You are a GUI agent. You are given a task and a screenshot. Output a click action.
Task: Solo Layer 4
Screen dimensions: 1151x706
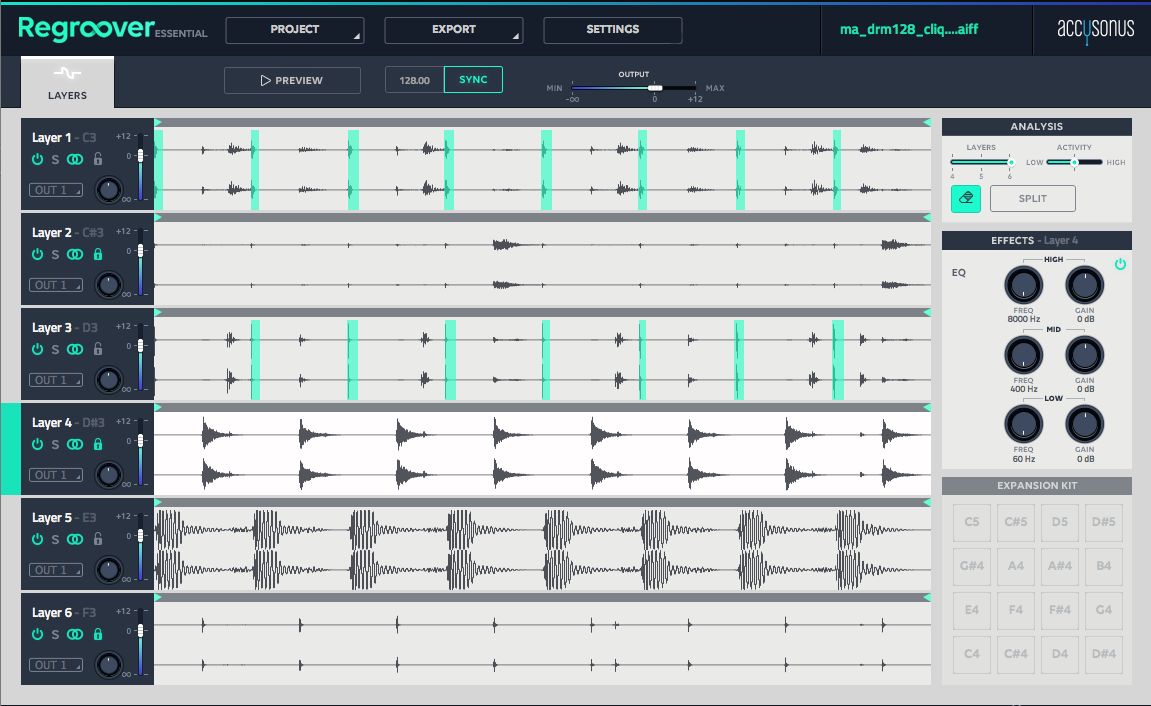click(55, 444)
